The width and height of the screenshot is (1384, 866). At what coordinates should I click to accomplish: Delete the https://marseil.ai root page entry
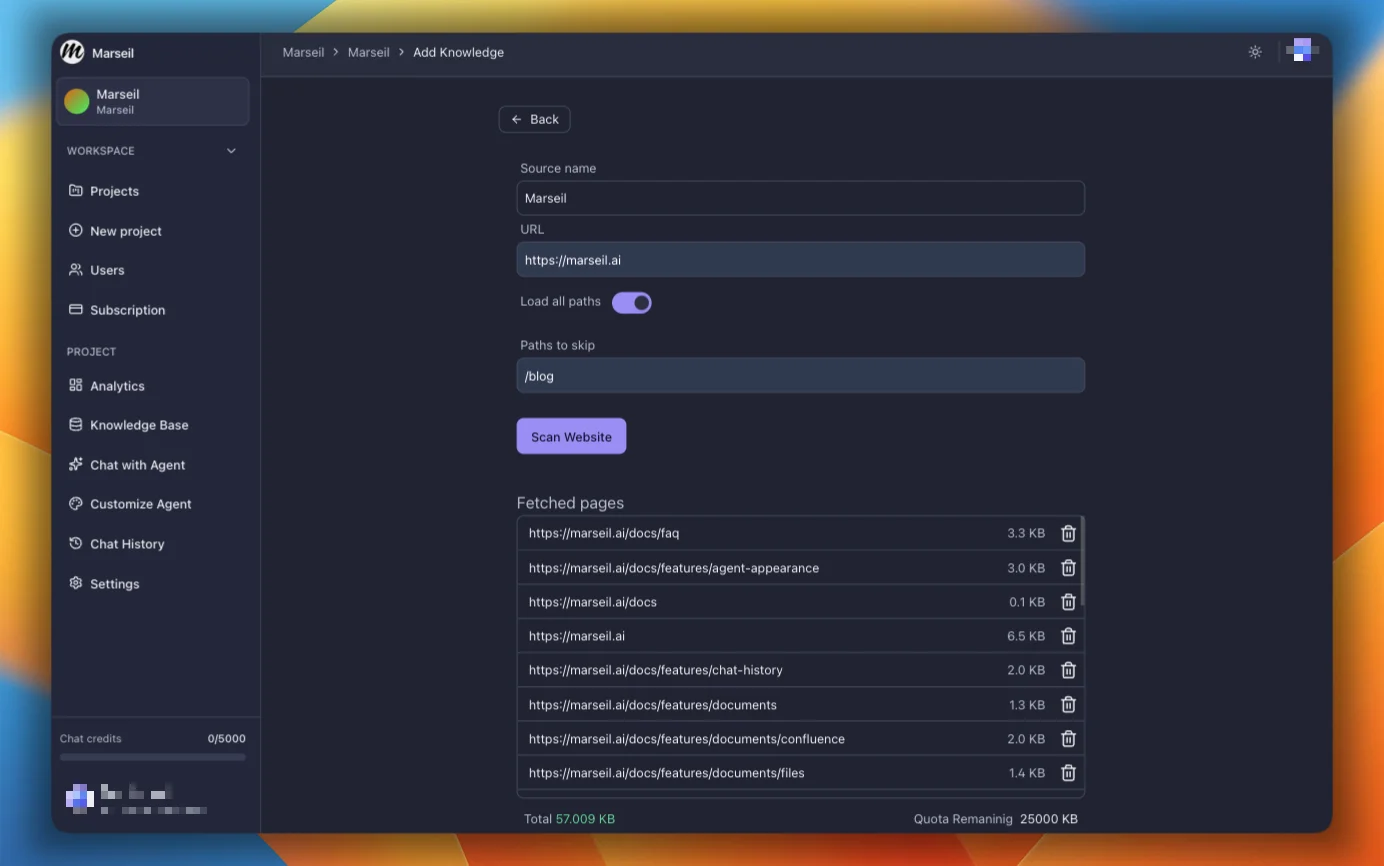point(1068,636)
